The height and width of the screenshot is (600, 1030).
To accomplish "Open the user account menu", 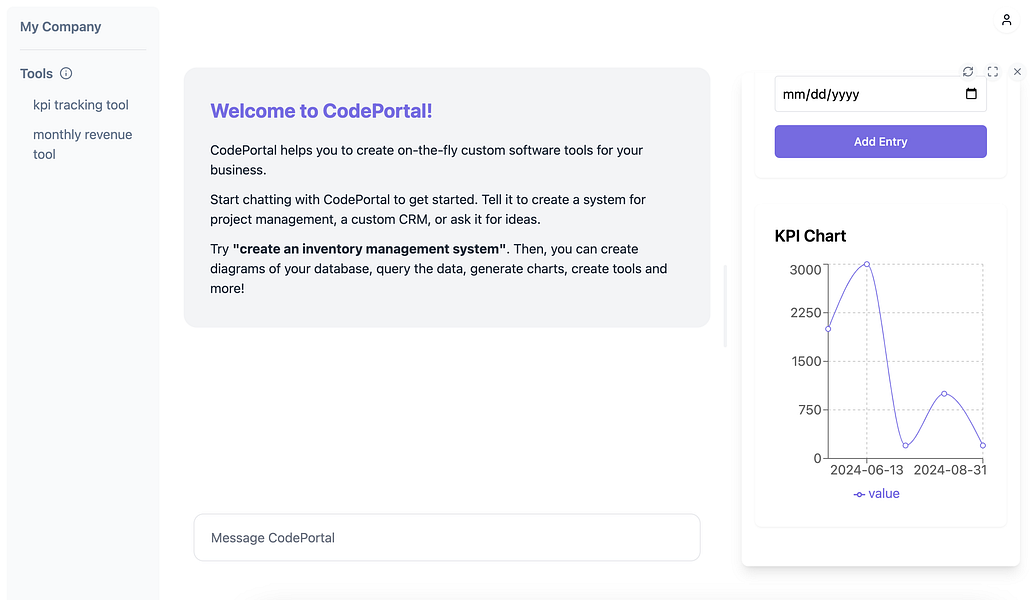I will (1007, 19).
